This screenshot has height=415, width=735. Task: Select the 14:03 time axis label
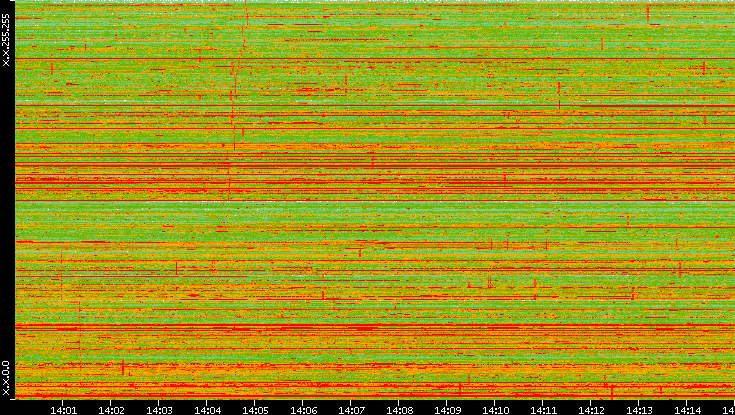tap(158, 410)
